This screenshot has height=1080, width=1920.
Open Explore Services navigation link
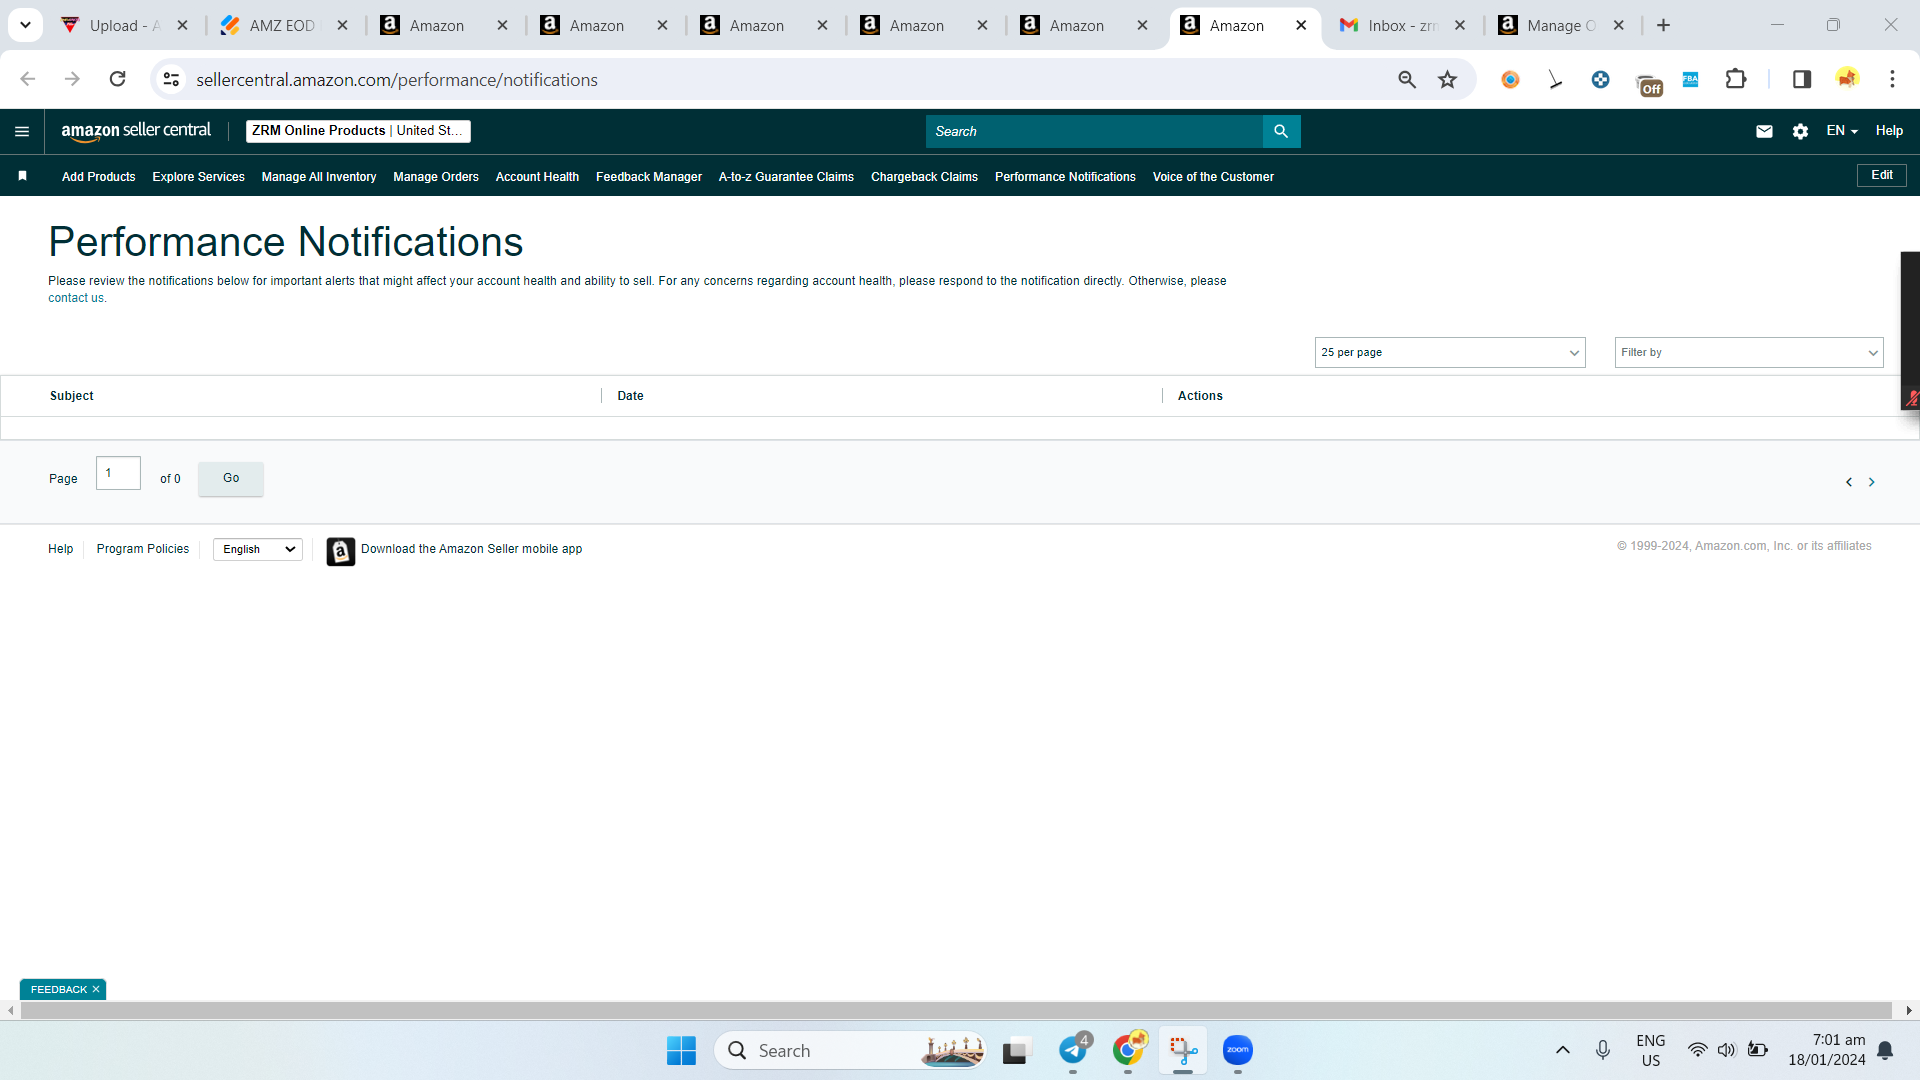pyautogui.click(x=198, y=177)
